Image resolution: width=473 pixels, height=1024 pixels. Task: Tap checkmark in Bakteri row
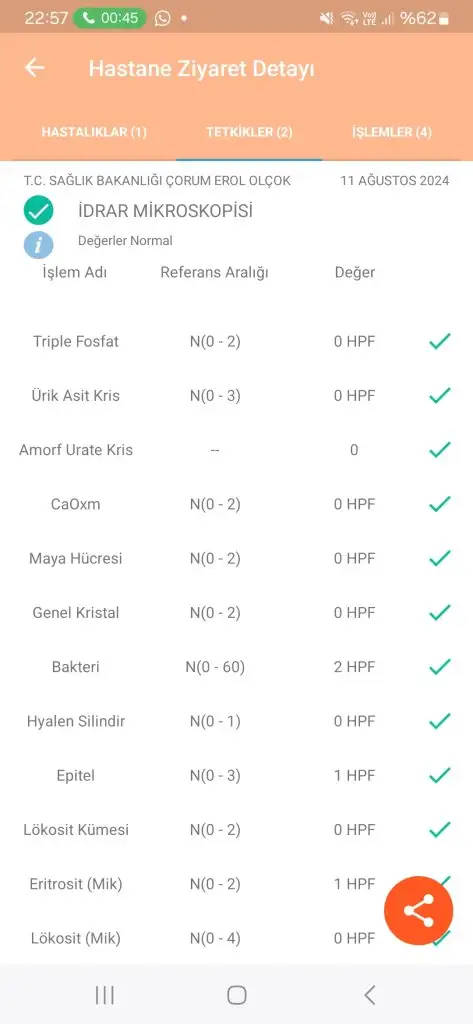(x=440, y=667)
